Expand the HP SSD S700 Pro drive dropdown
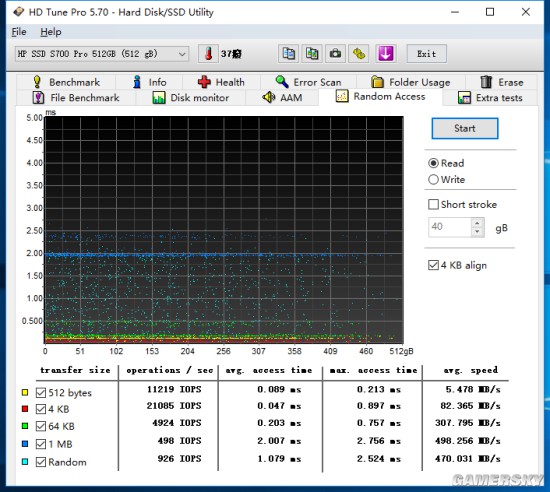Image resolution: width=550 pixels, height=492 pixels. click(x=182, y=54)
